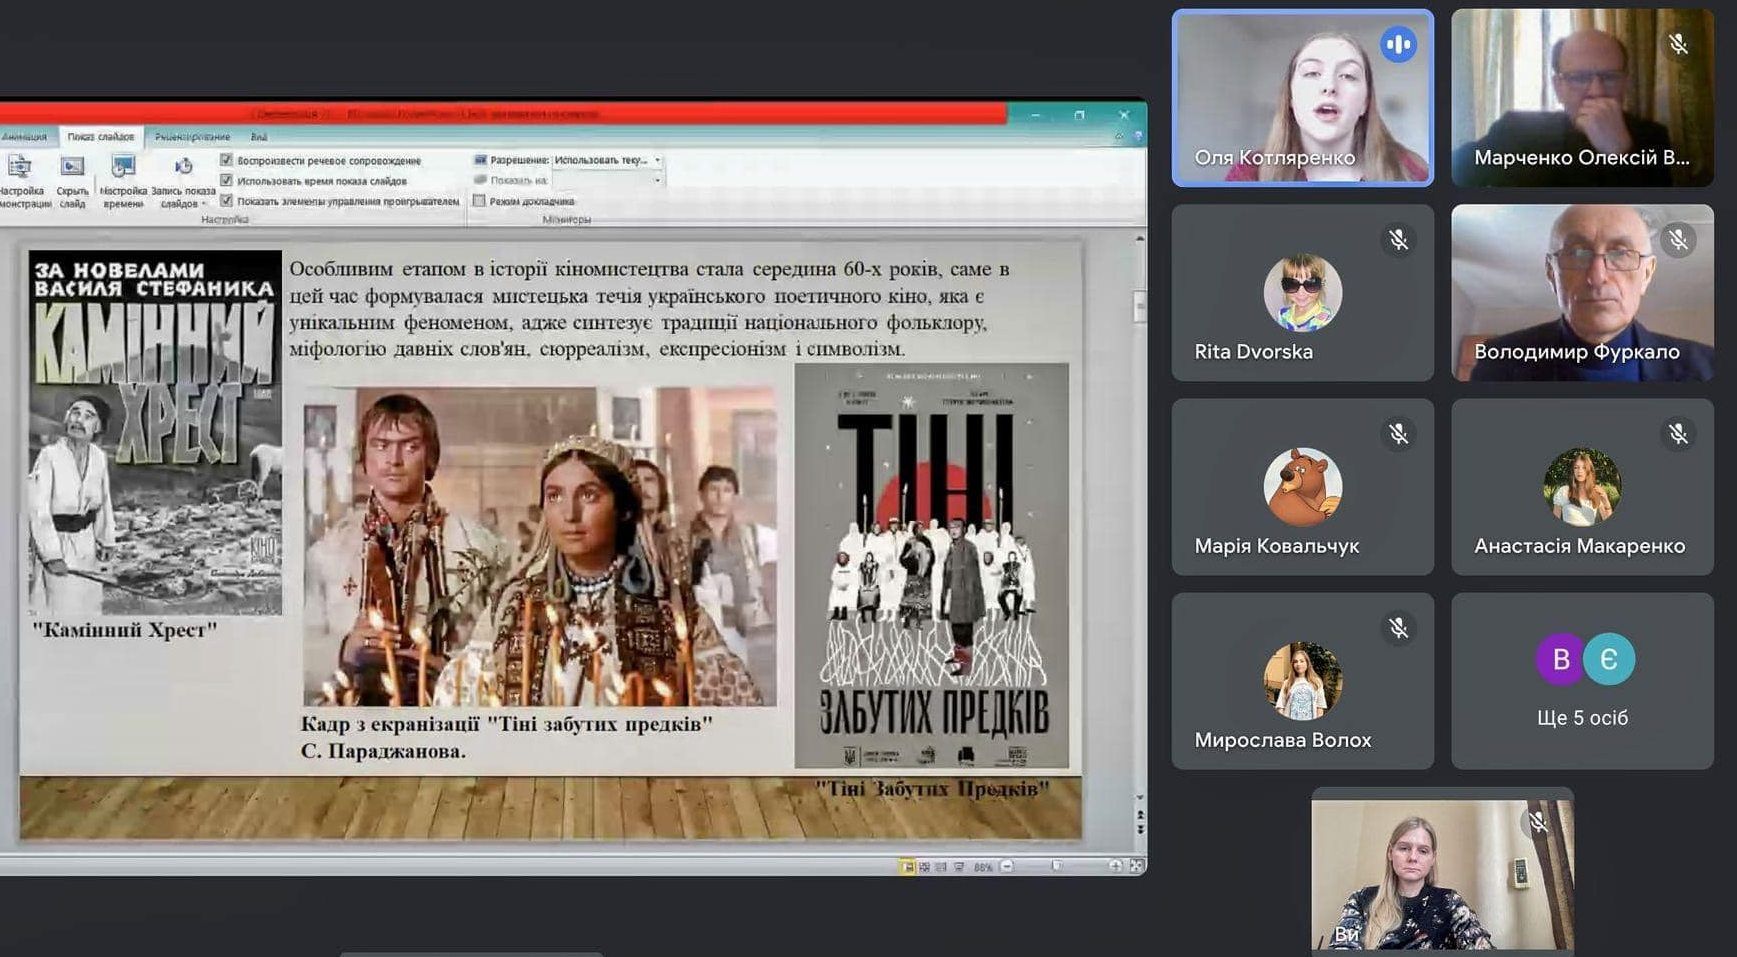1737x957 pixels.
Task: Click Анастасія Макаренко's avatar picture
Action: [1582, 487]
